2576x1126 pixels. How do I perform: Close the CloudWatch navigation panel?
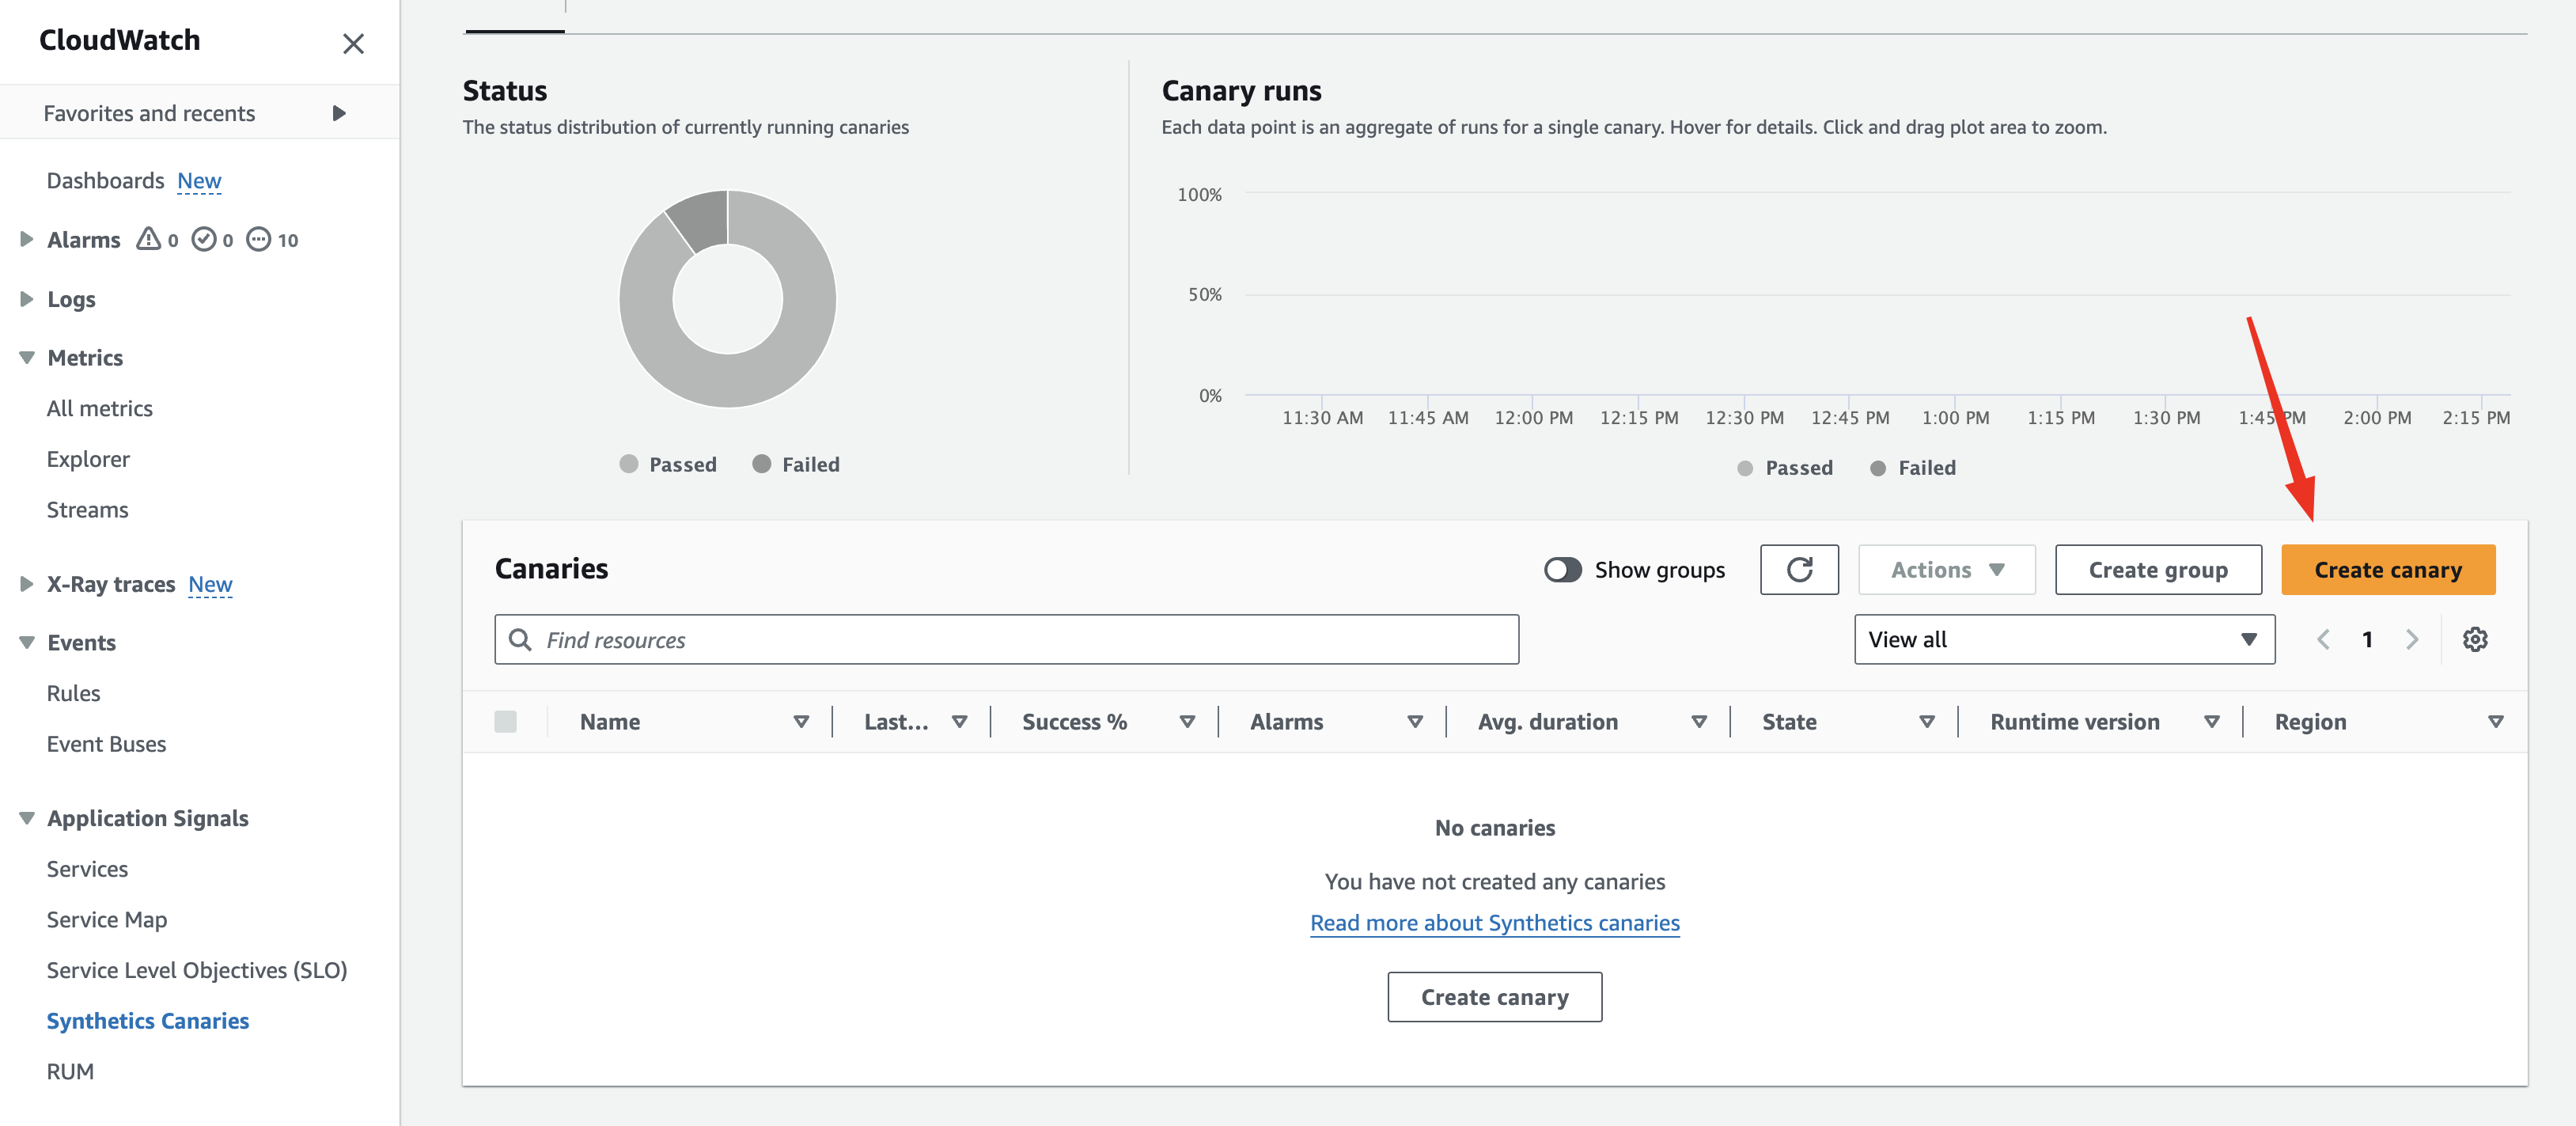pyautogui.click(x=353, y=43)
